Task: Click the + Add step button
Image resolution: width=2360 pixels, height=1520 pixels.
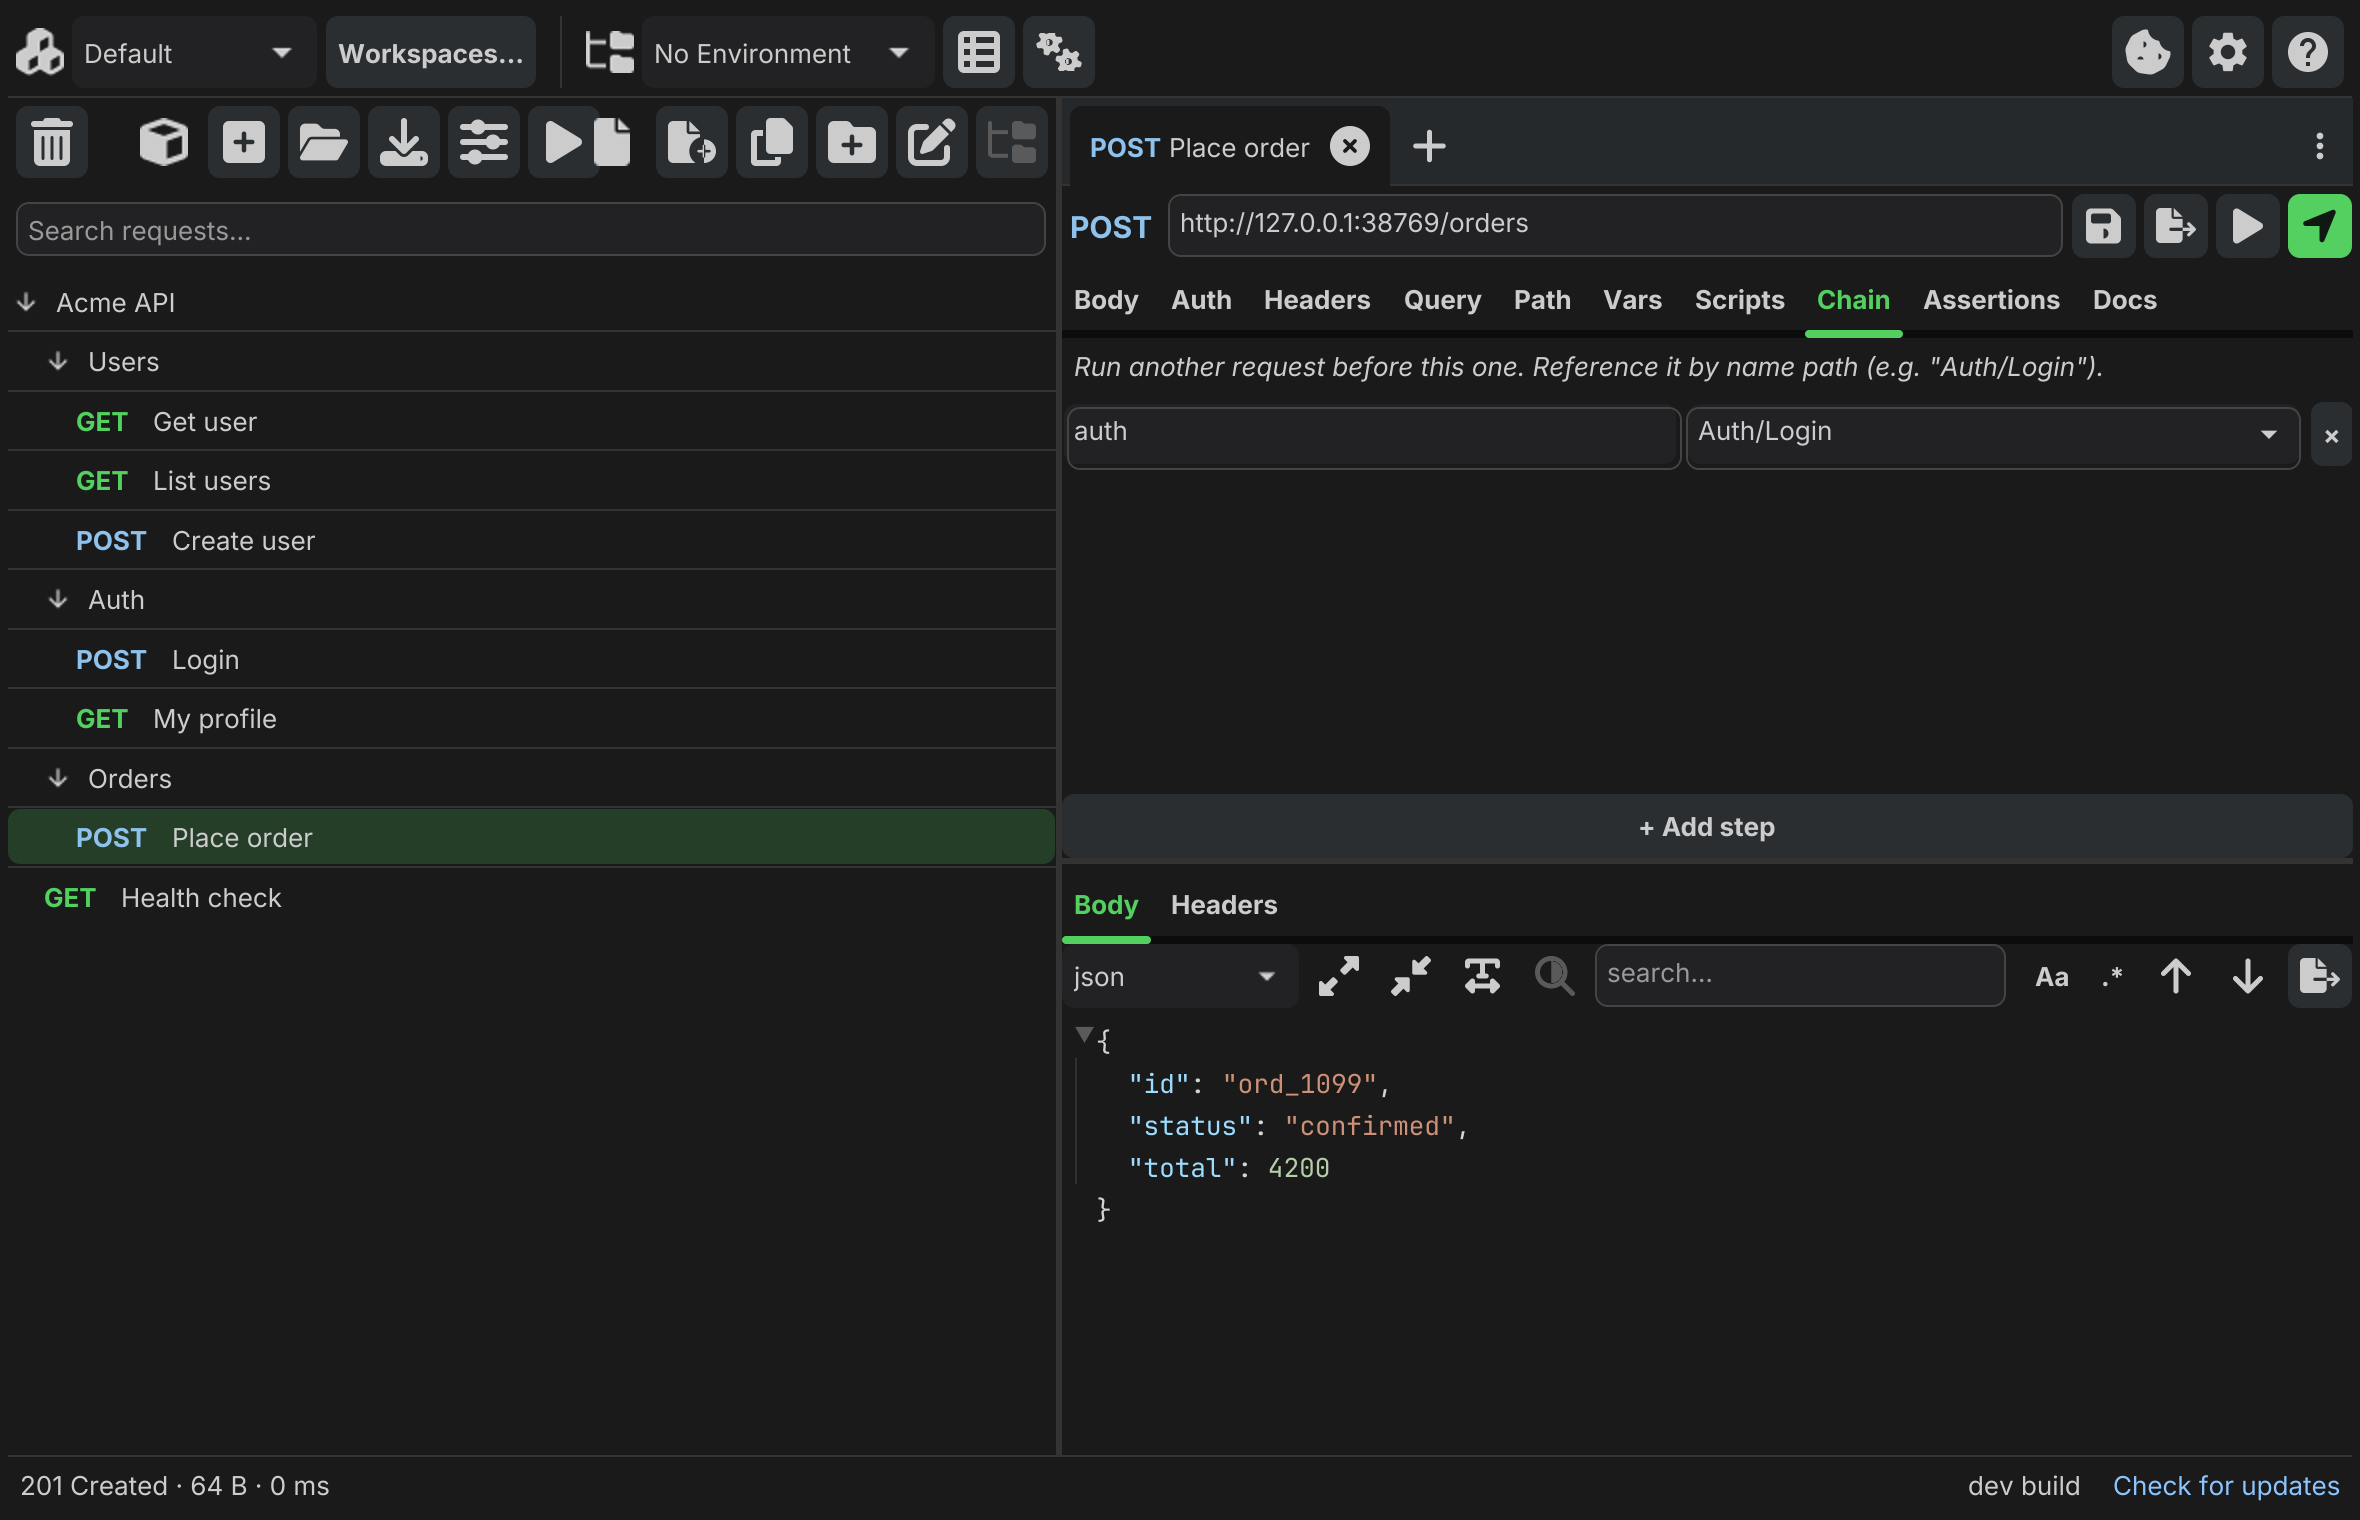Action: pos(1706,827)
